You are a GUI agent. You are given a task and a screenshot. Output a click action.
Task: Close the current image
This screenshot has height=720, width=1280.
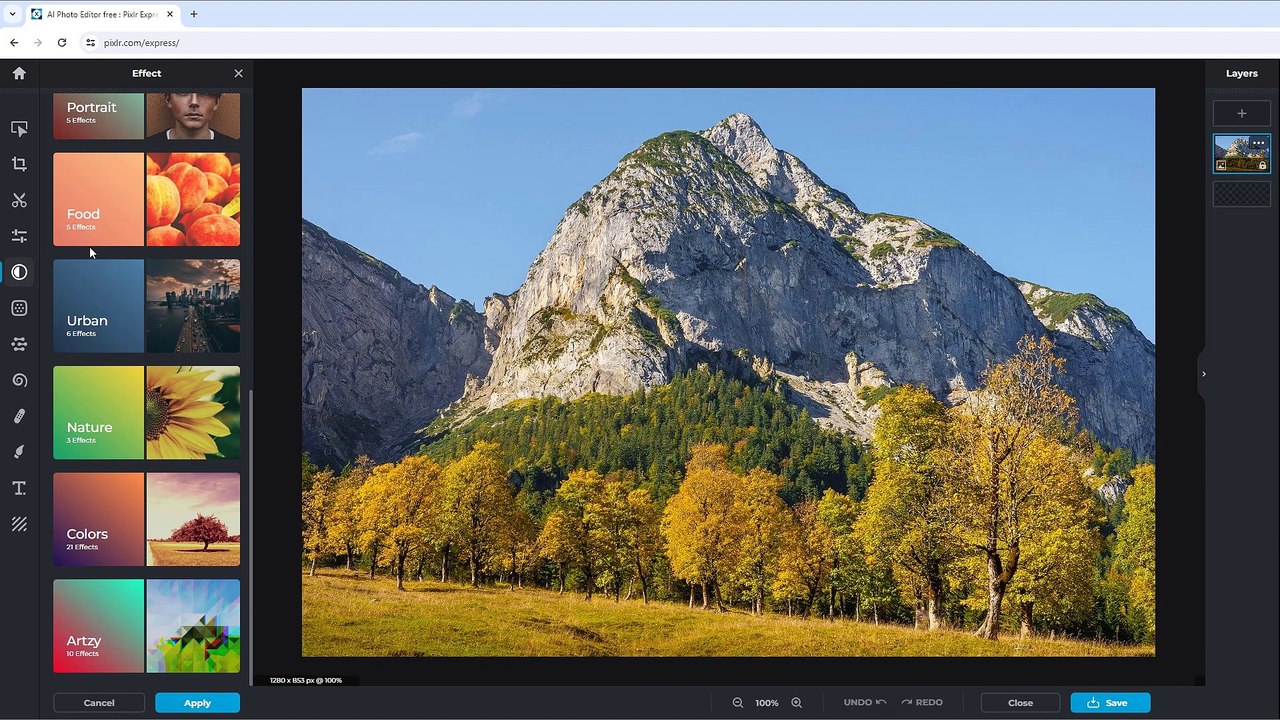point(1020,703)
